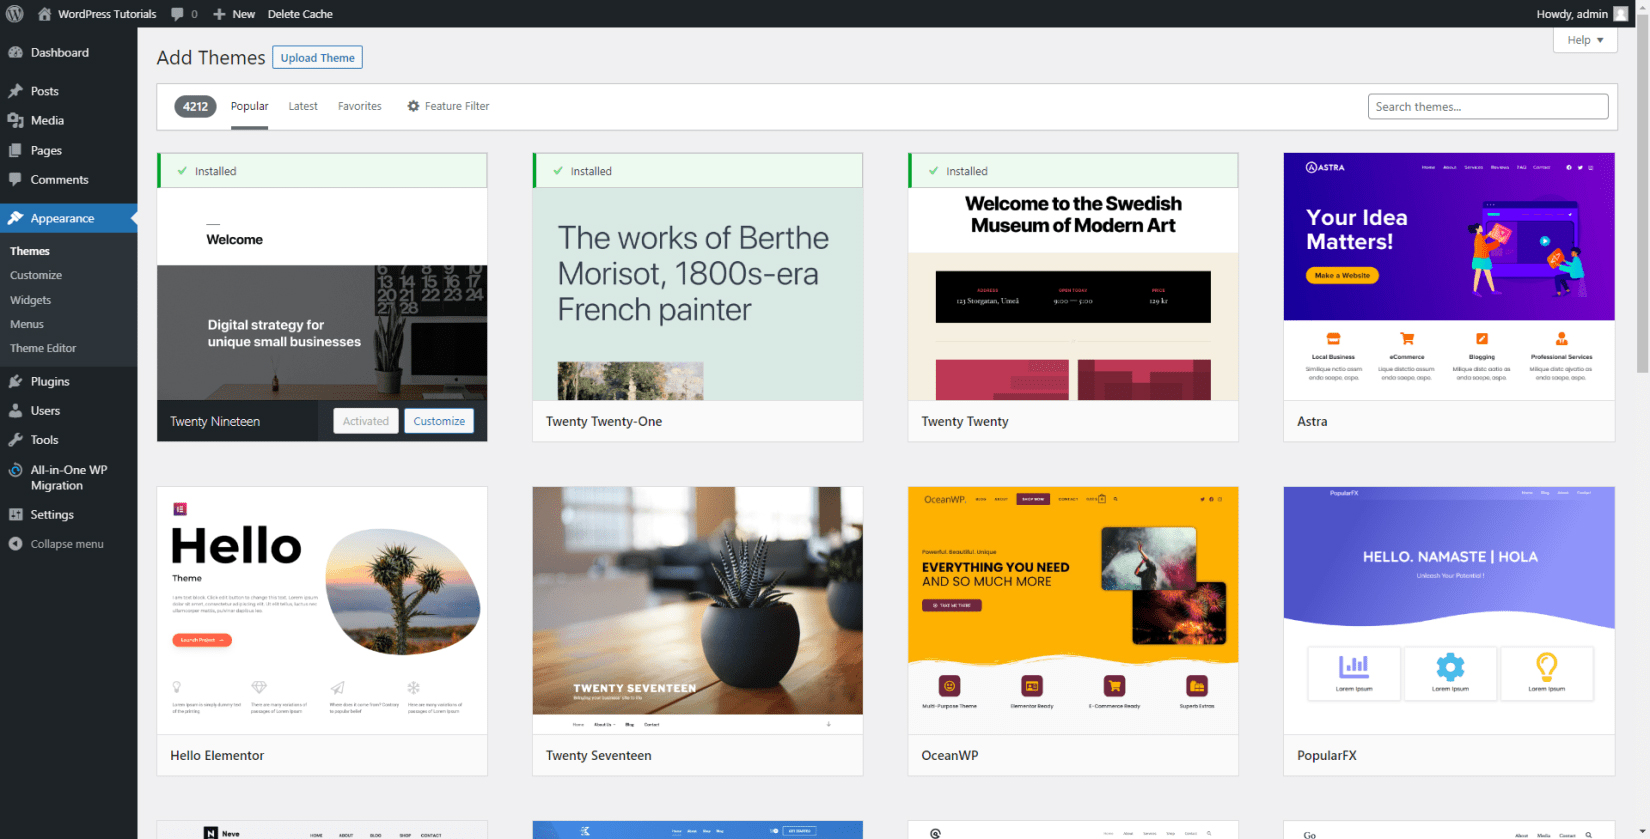Click the Twenty Twenty-One theme name
The height and width of the screenshot is (839, 1650).
coord(604,422)
